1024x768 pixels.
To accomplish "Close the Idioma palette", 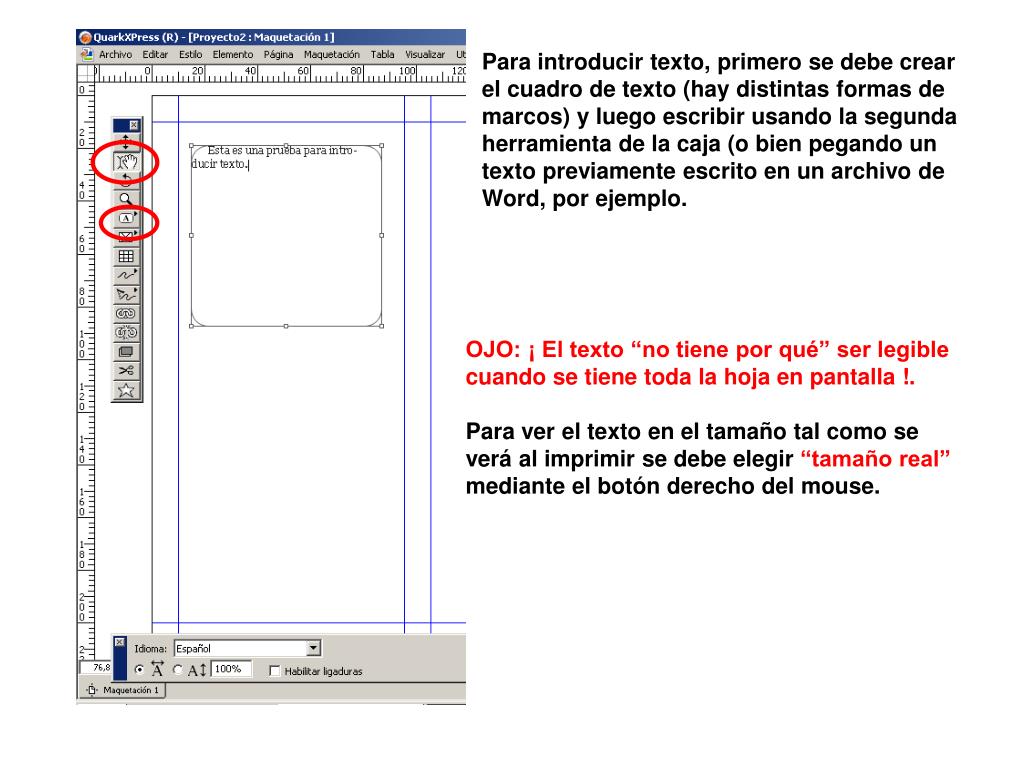I will (120, 643).
